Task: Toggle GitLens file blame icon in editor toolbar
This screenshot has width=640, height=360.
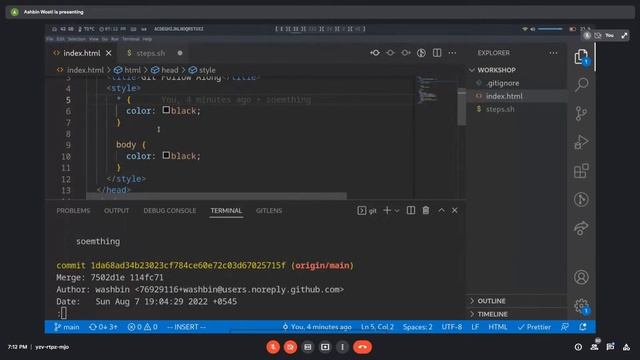Action: coord(421,53)
